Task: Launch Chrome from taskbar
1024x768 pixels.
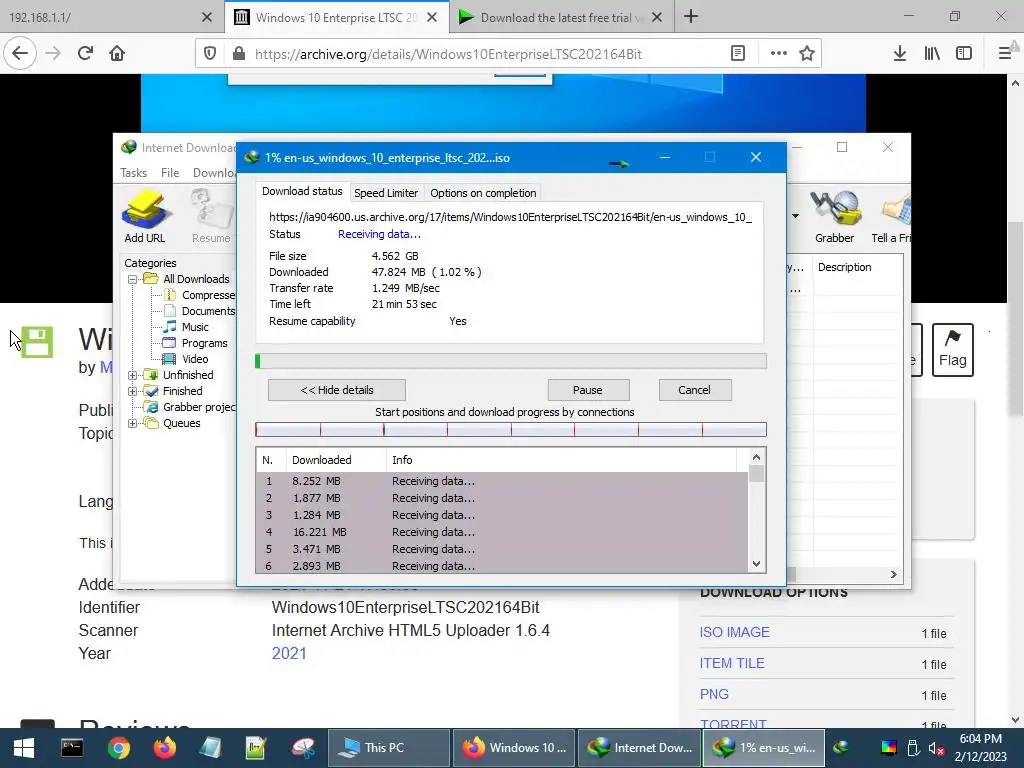Action: (118, 748)
